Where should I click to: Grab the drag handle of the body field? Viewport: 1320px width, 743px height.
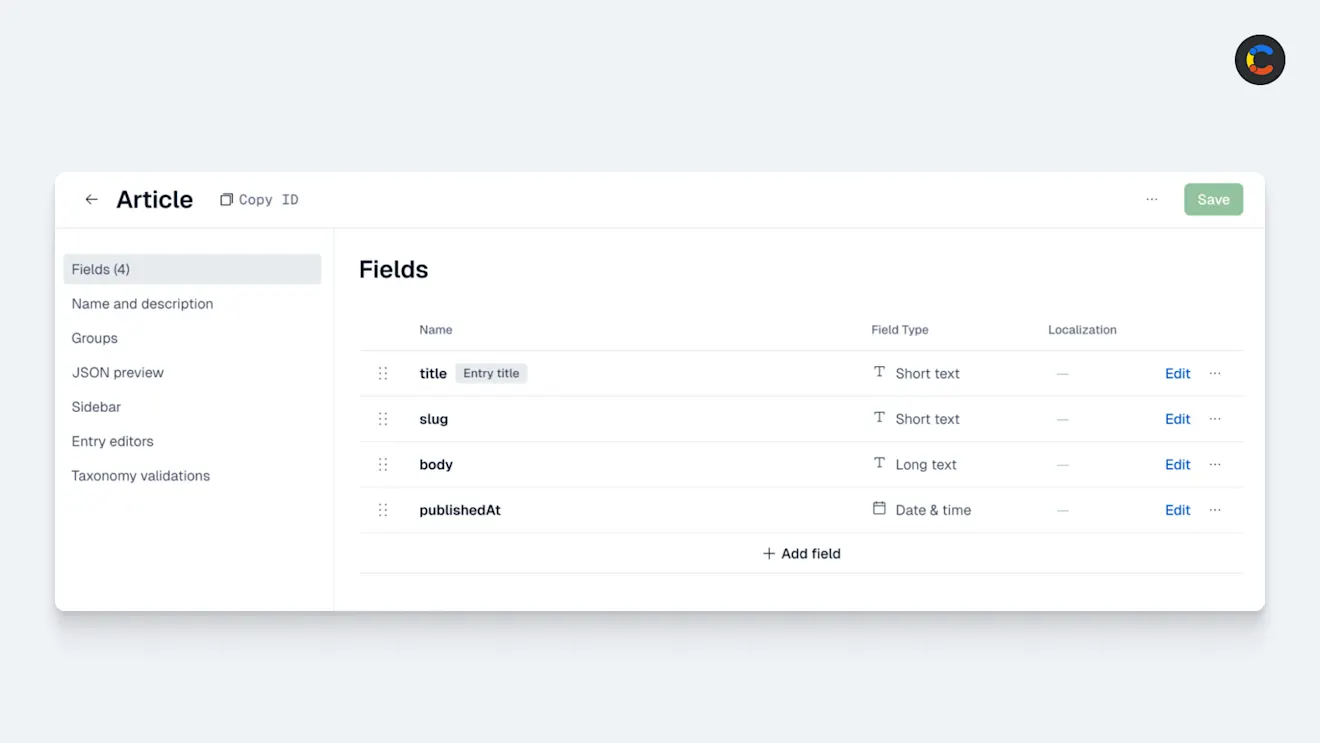(383, 464)
